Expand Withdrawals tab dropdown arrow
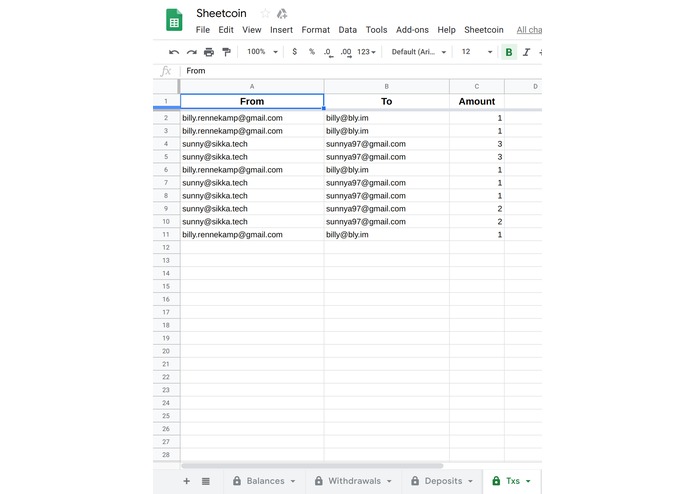Image resolution: width=695 pixels, height=494 pixels. (389, 481)
